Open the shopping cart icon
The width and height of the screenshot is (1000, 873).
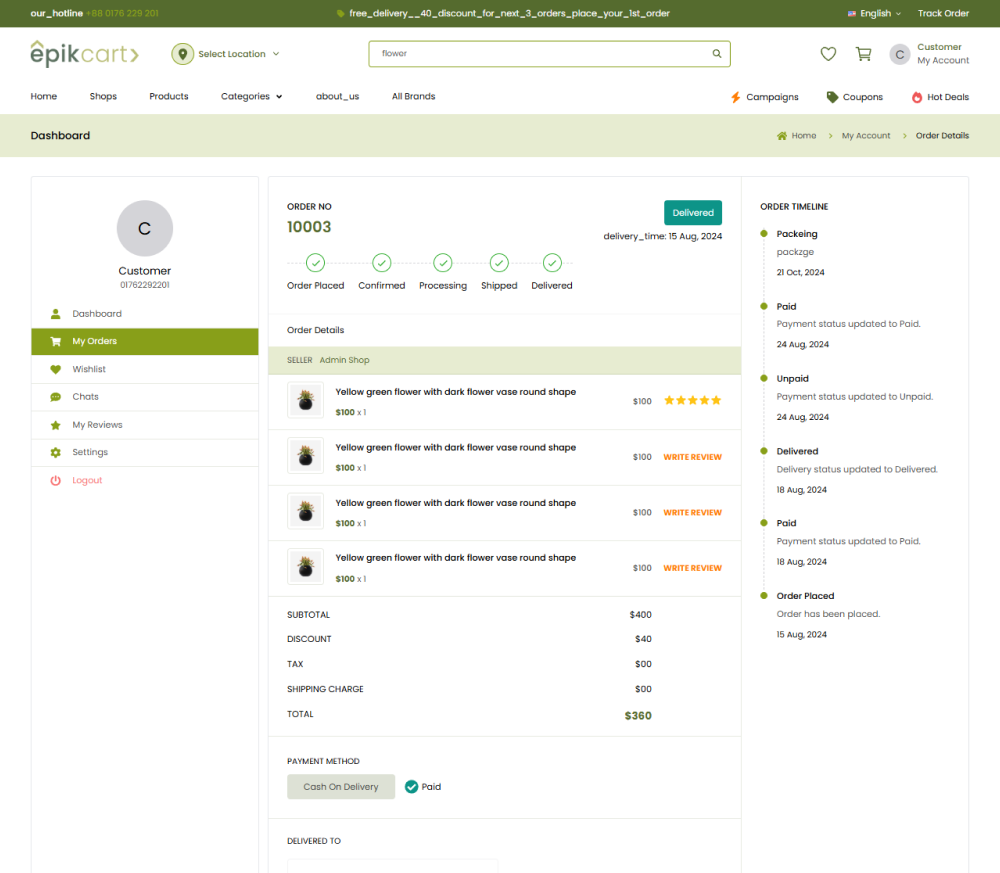click(x=863, y=54)
